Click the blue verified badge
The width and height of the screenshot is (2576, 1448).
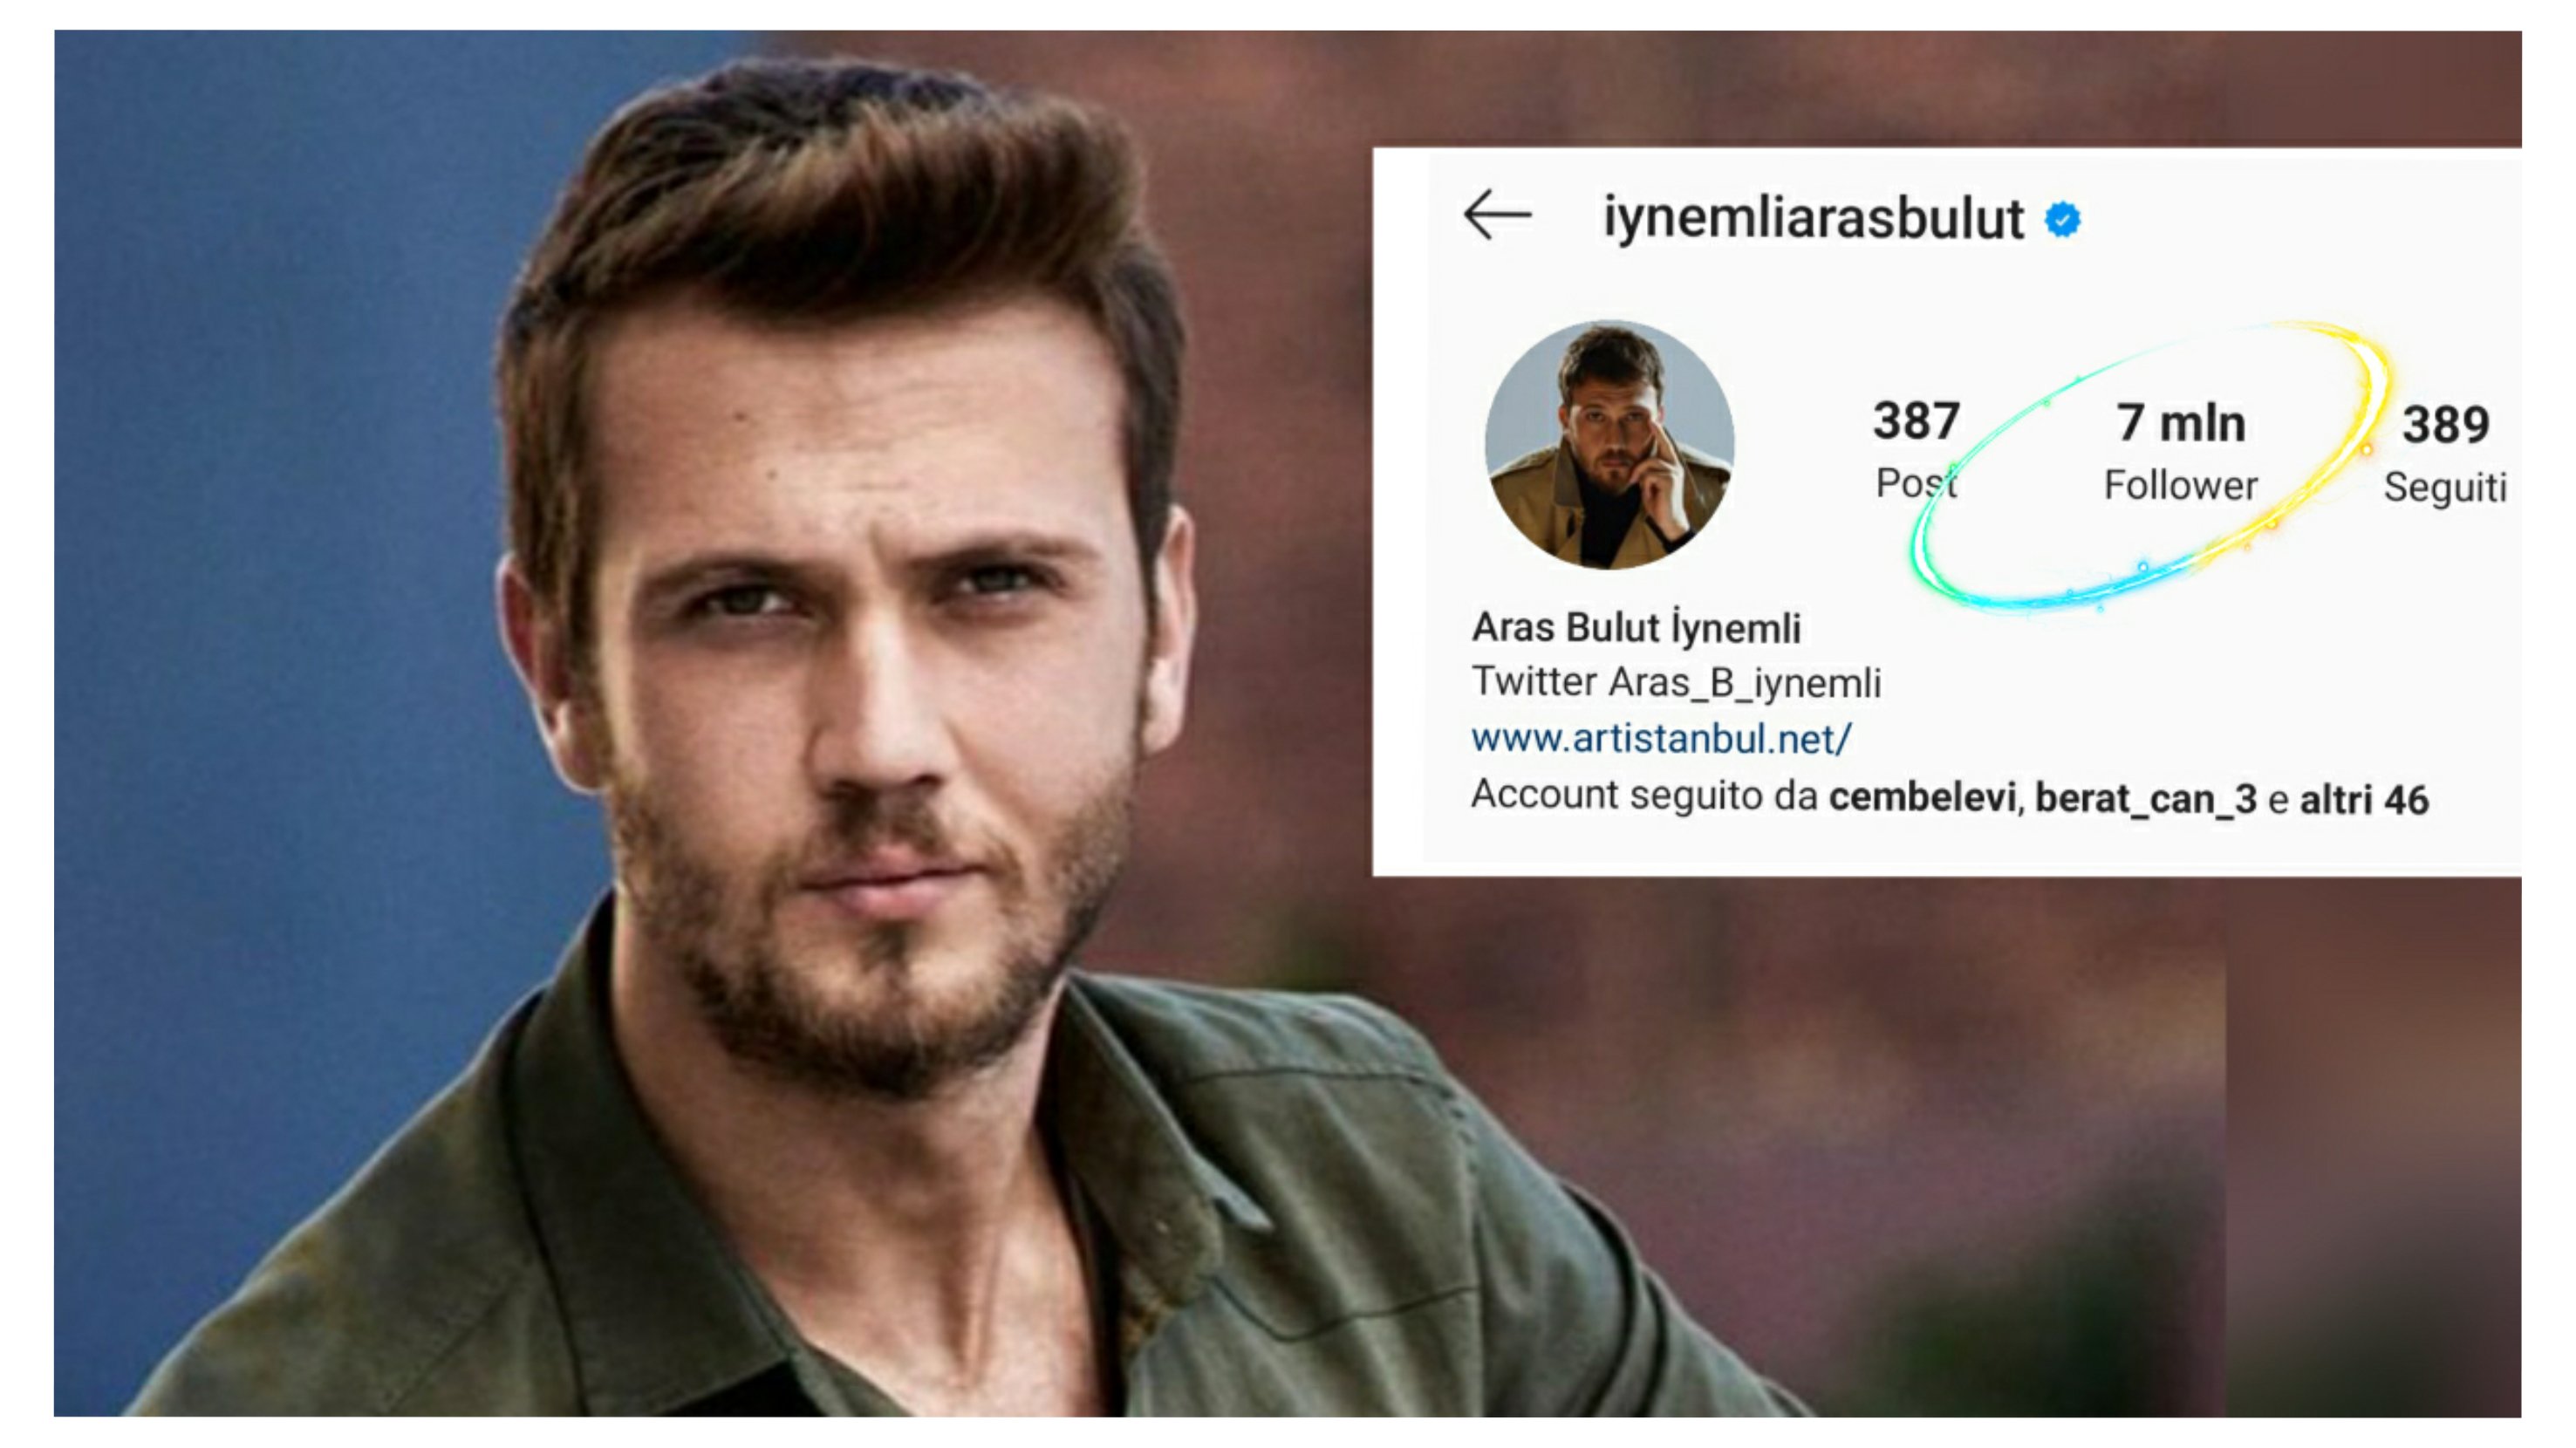coord(2062,219)
